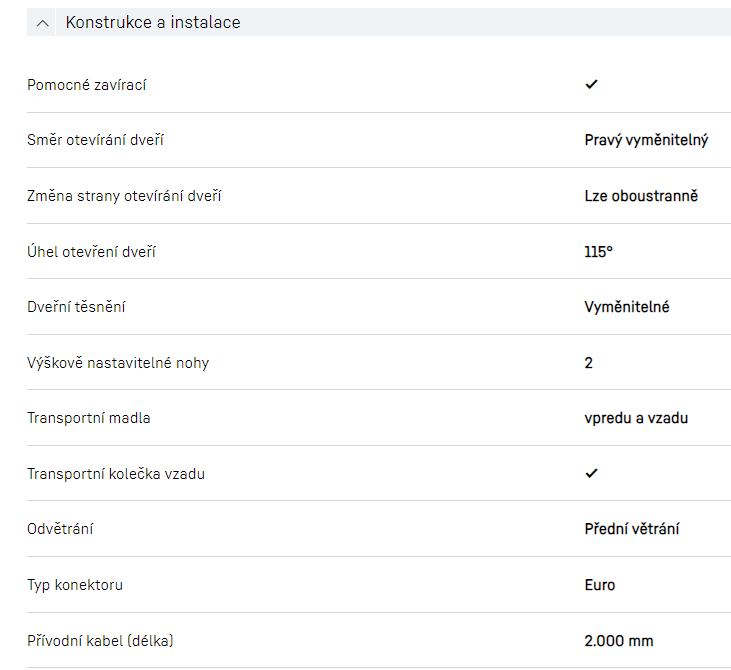Click the checkmark beside Pomocné zavírací

click(x=591, y=85)
